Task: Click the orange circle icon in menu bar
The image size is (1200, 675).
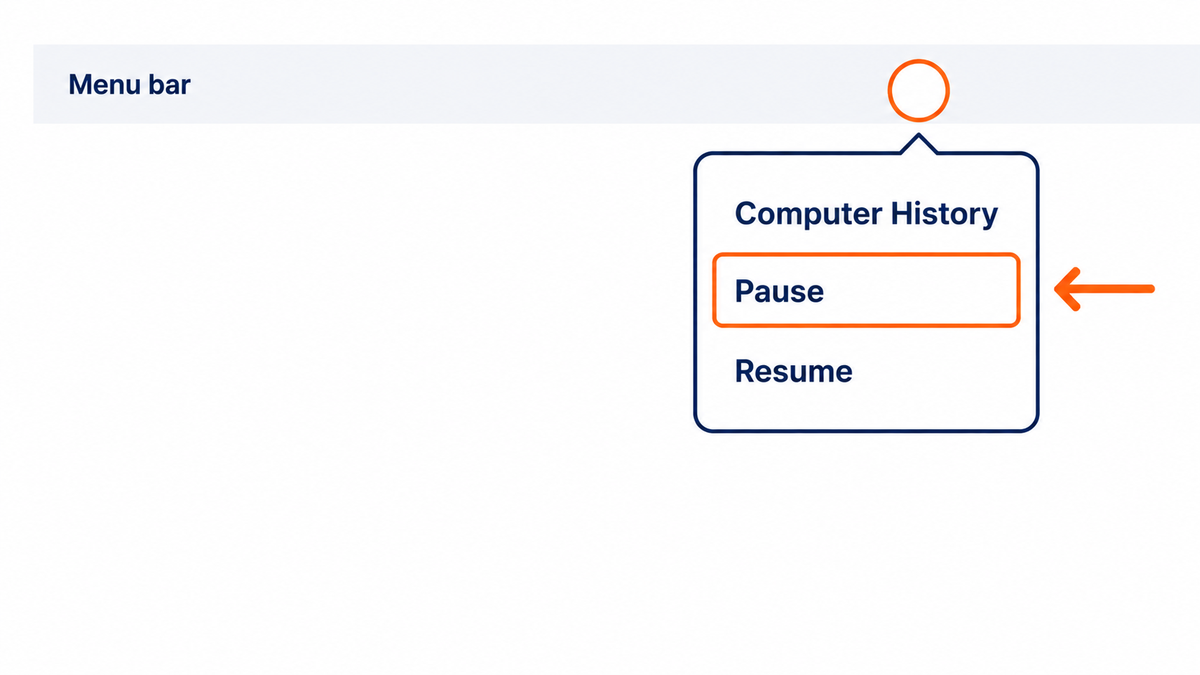Action: [918, 91]
